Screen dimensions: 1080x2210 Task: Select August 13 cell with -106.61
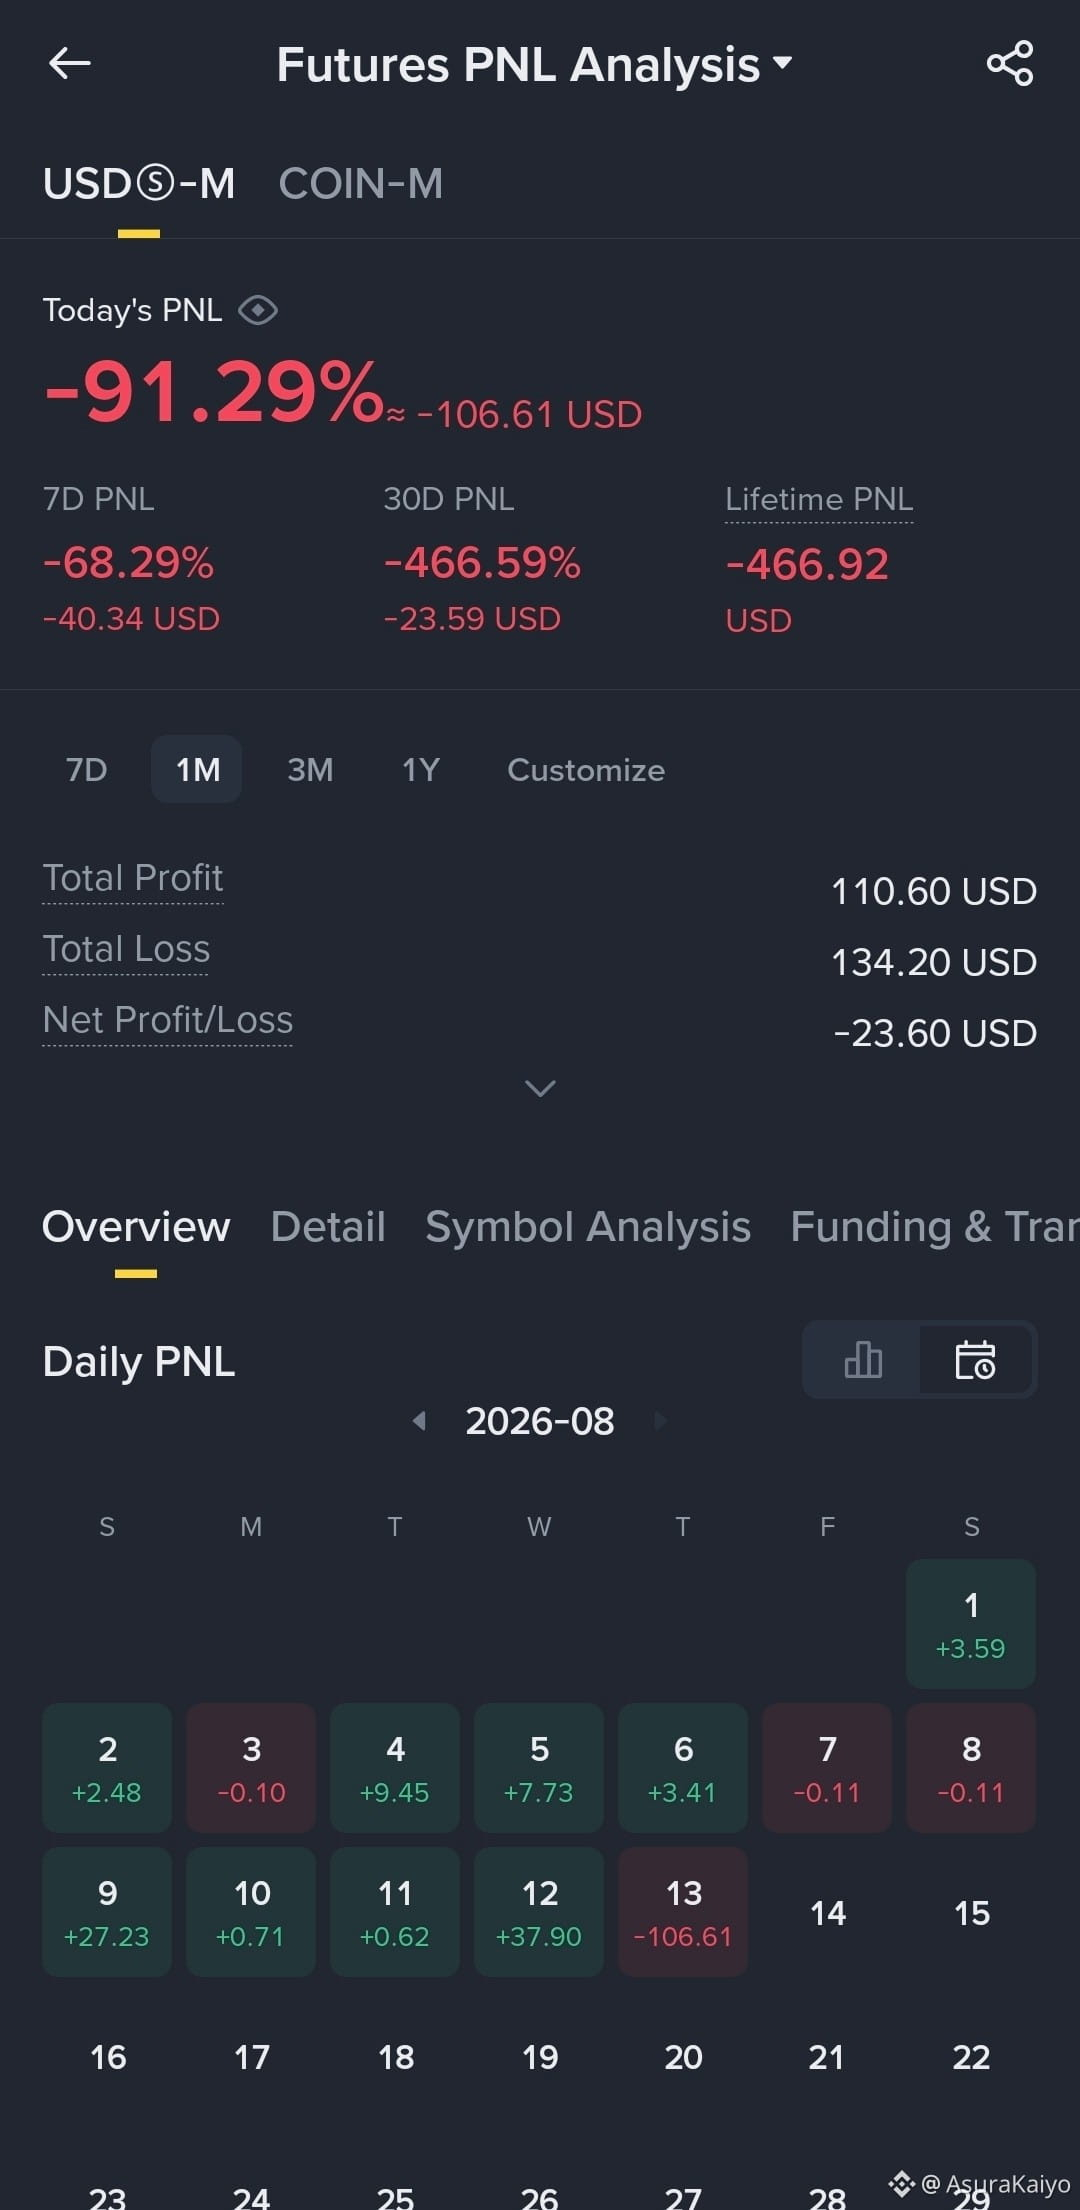(x=683, y=1912)
